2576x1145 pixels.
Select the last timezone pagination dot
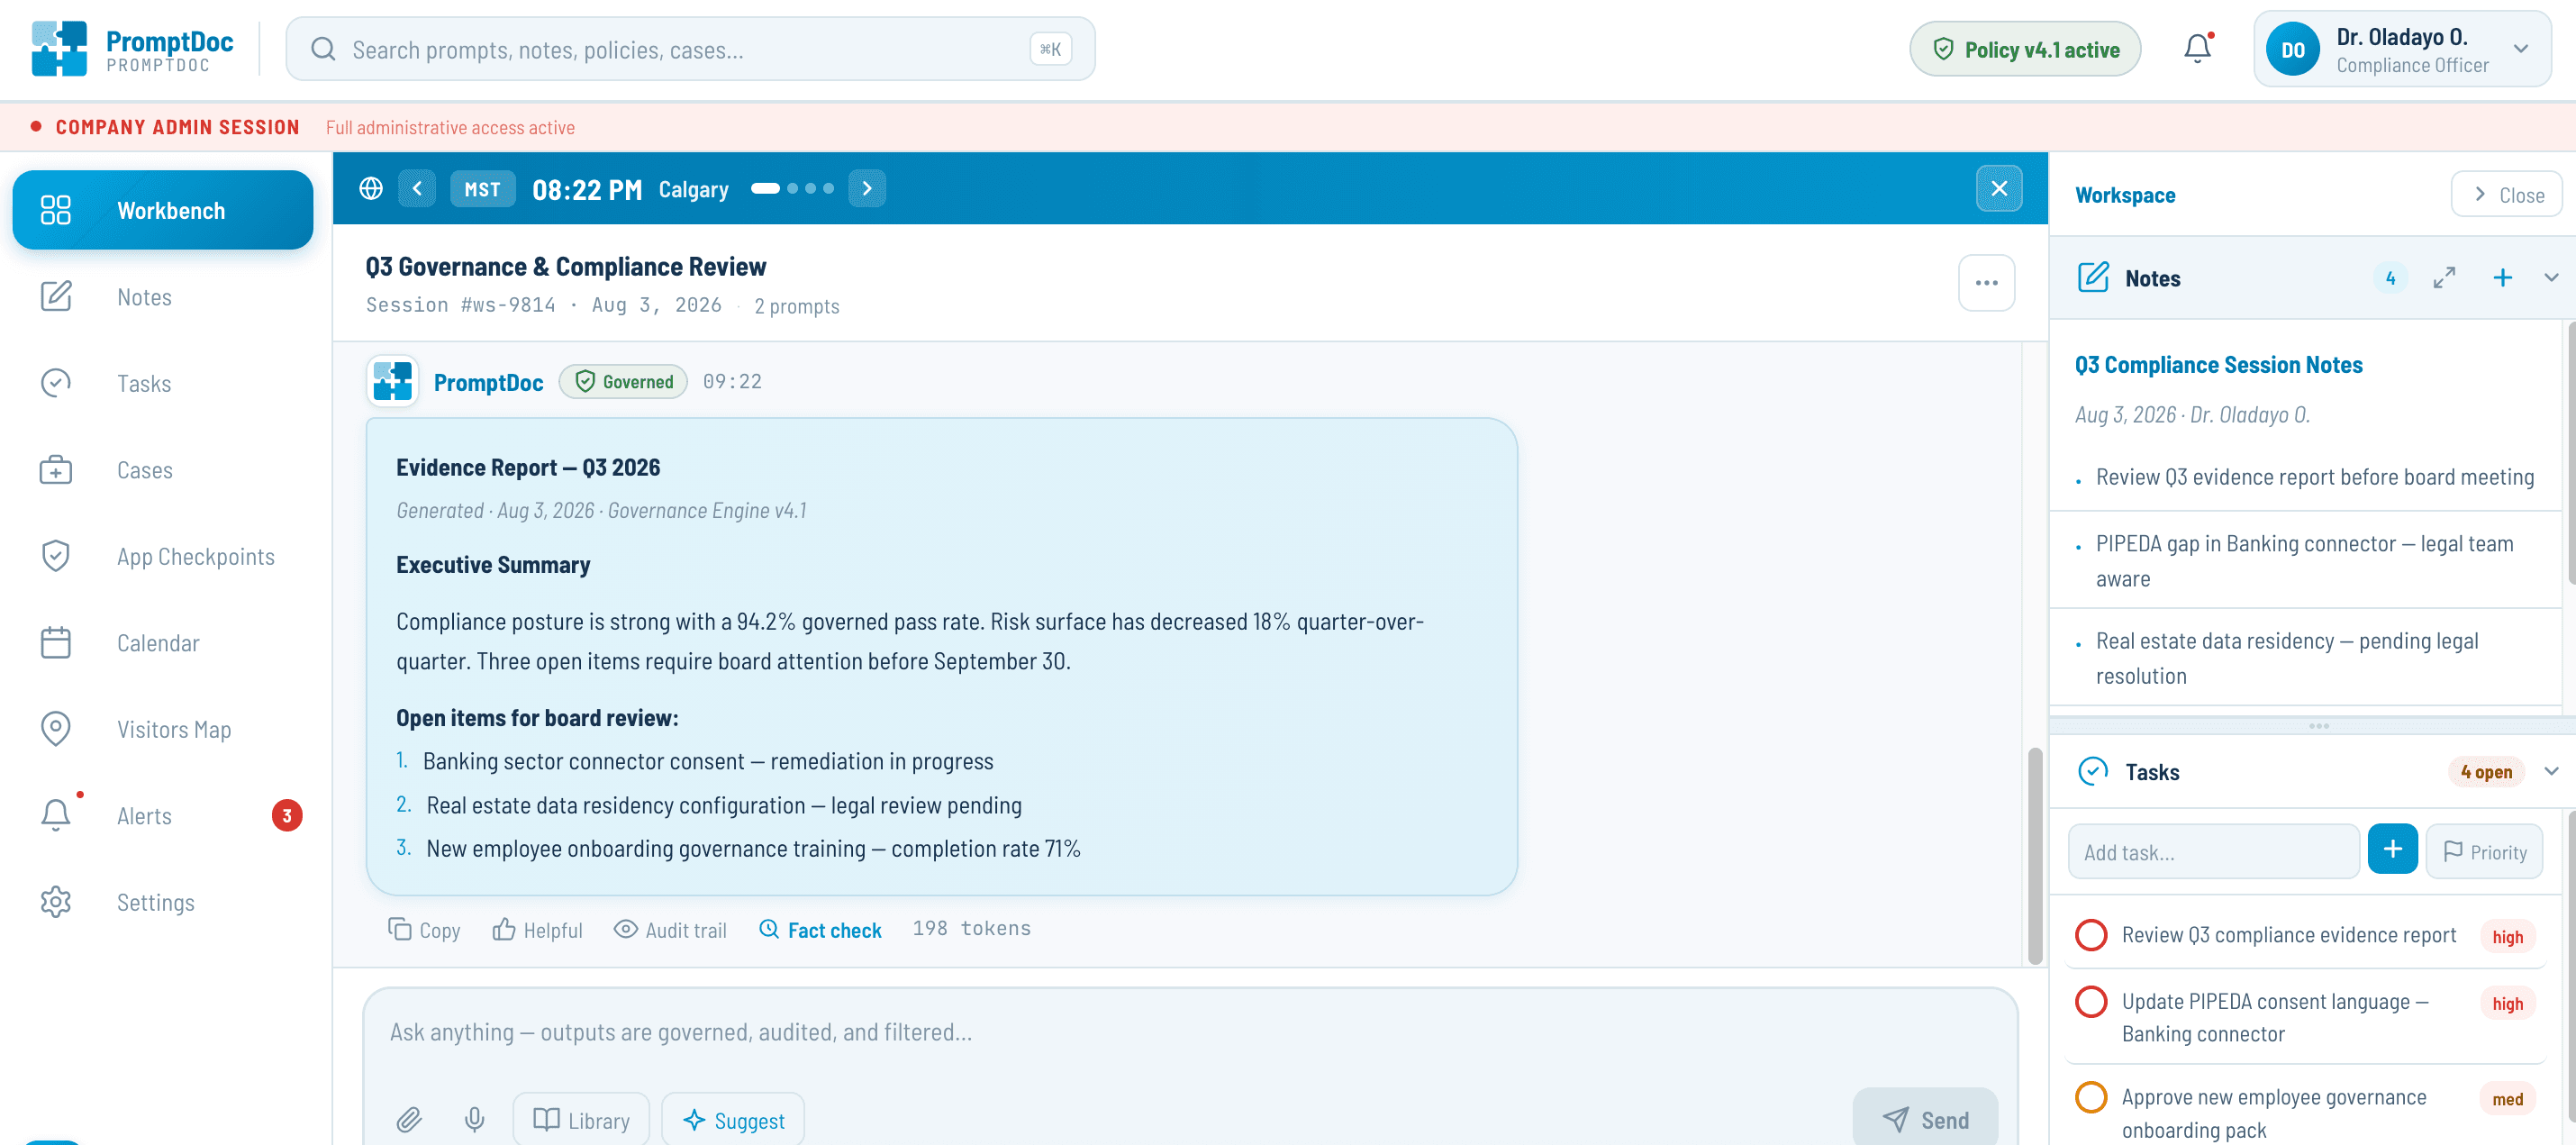(x=828, y=189)
